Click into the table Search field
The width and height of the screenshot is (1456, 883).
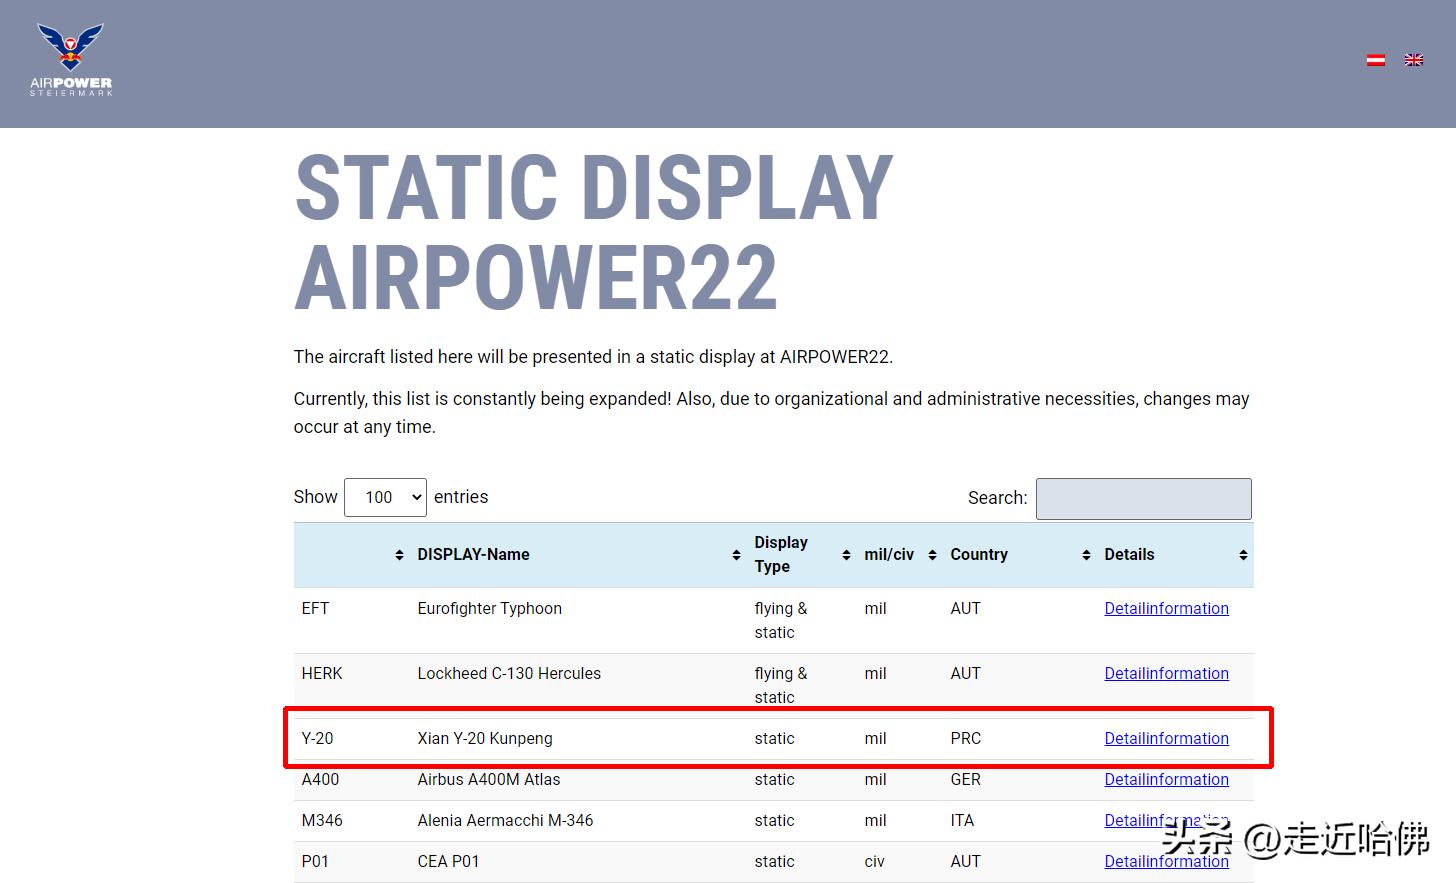click(x=1143, y=498)
